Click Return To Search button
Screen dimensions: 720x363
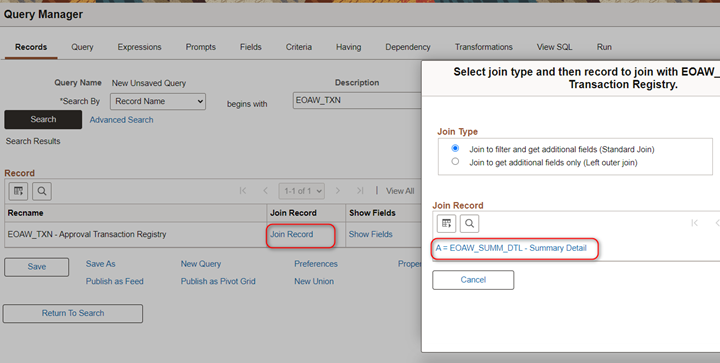[x=73, y=313]
